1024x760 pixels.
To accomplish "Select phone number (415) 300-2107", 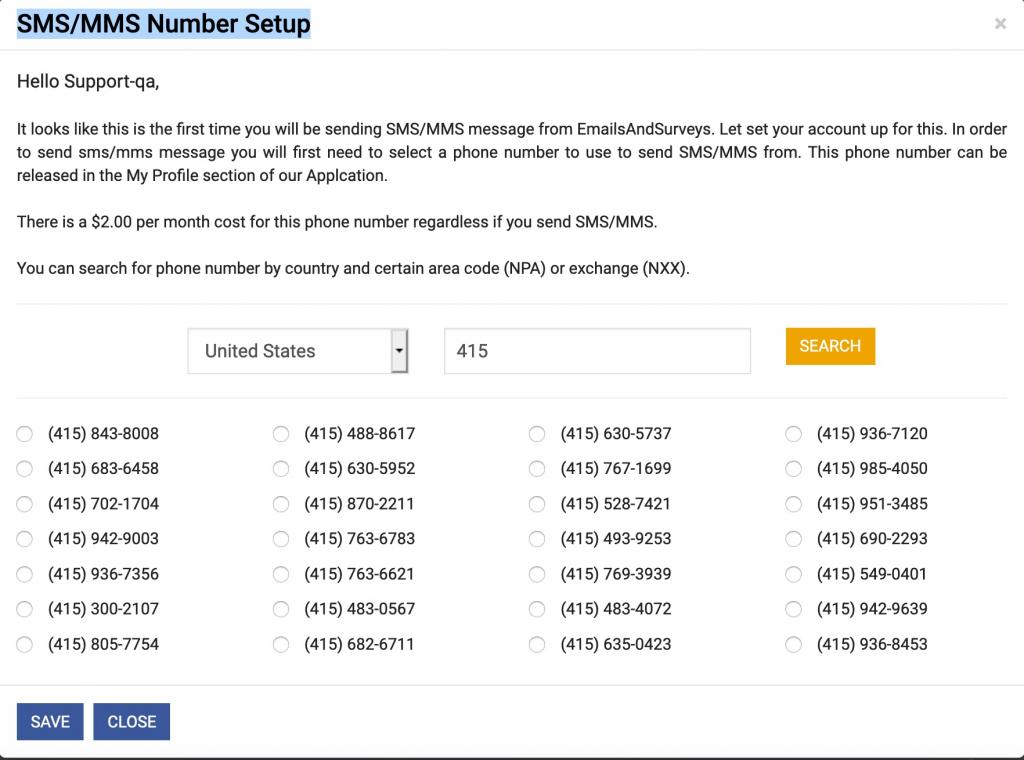I will pyautogui.click(x=25, y=609).
